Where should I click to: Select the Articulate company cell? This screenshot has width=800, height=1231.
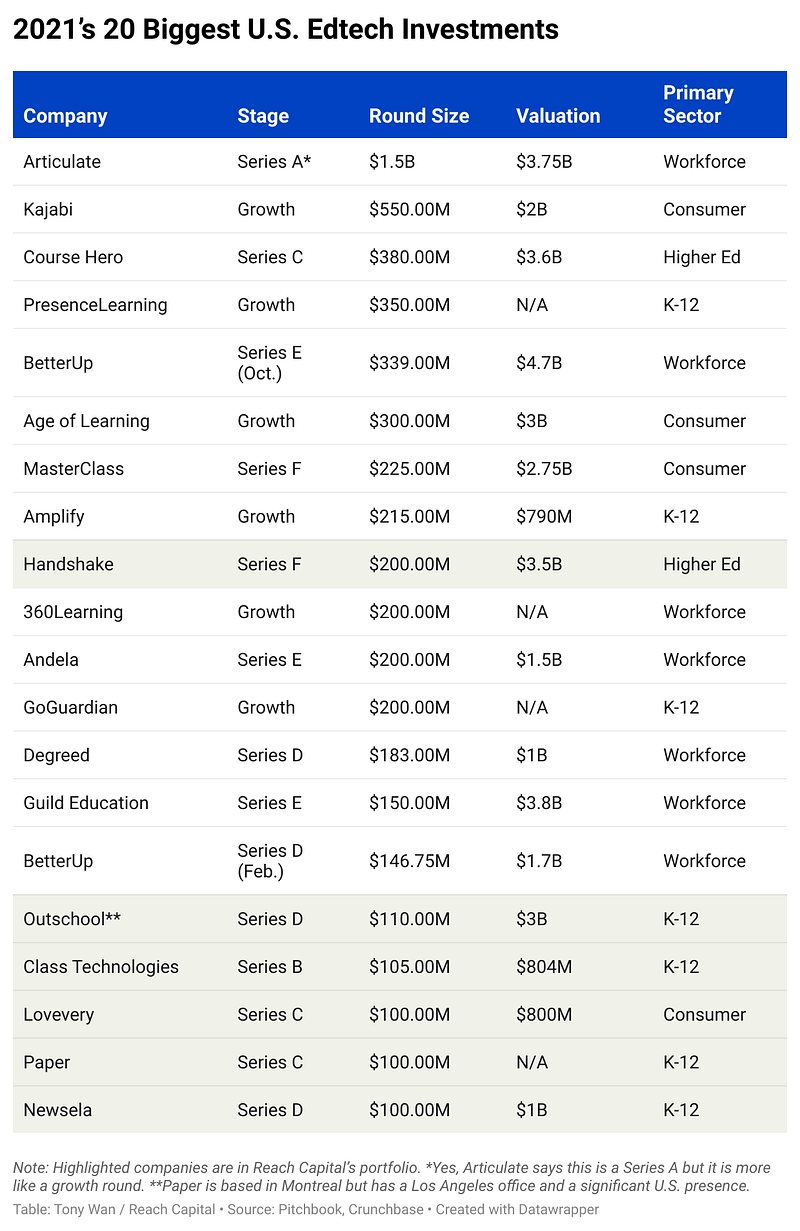pos(62,162)
